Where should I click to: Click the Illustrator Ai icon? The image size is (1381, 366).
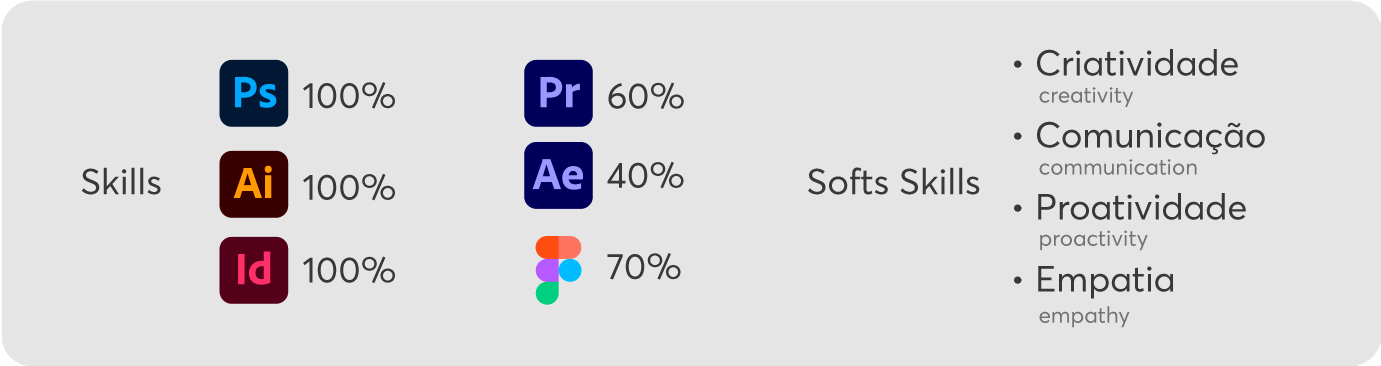254,184
